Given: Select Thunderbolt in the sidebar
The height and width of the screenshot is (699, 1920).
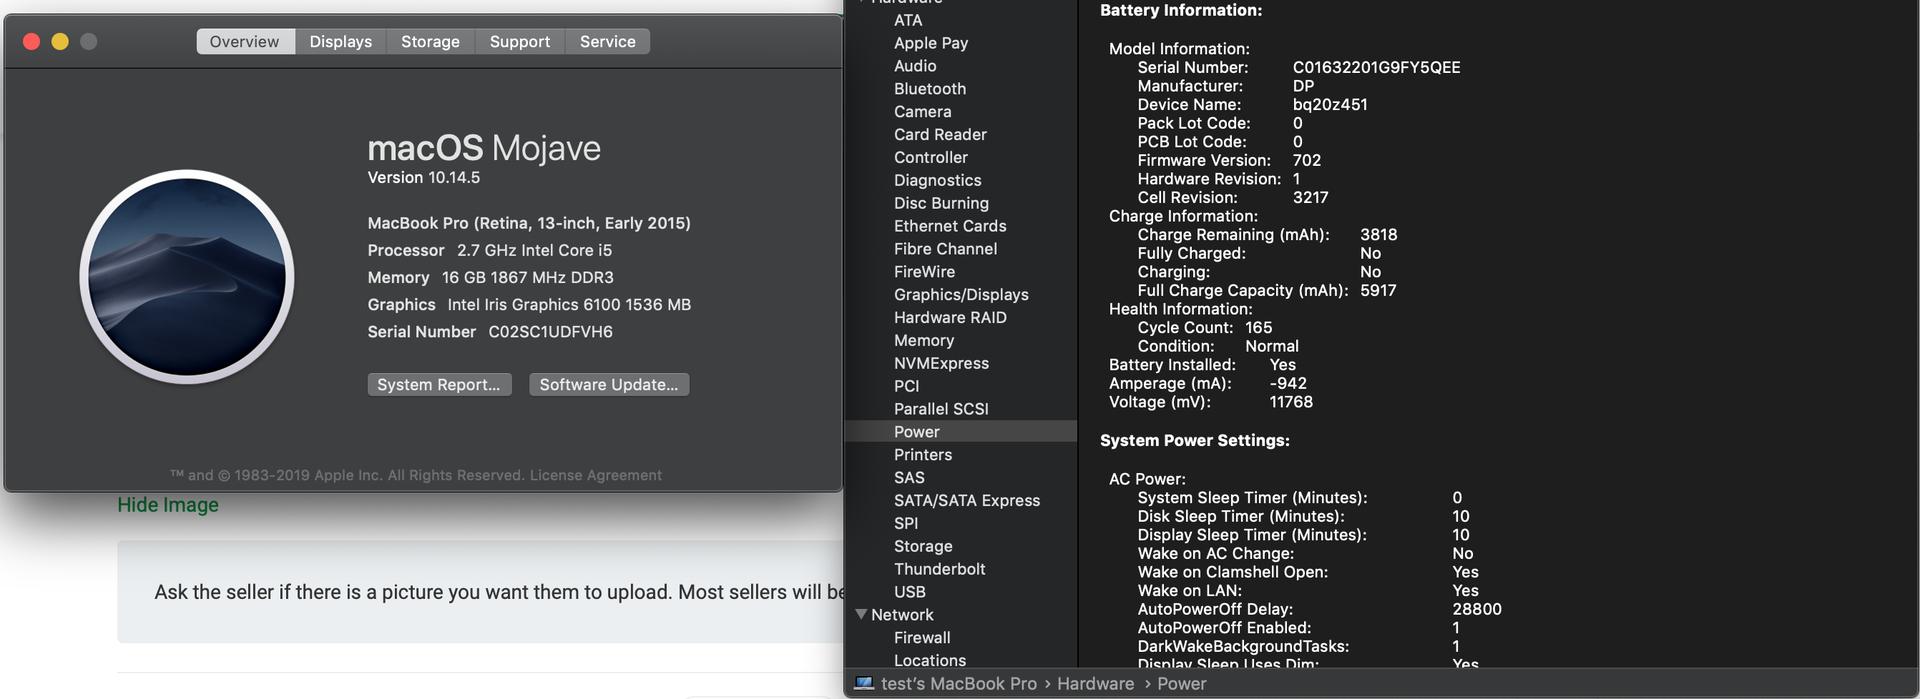Looking at the screenshot, I should click(x=939, y=569).
